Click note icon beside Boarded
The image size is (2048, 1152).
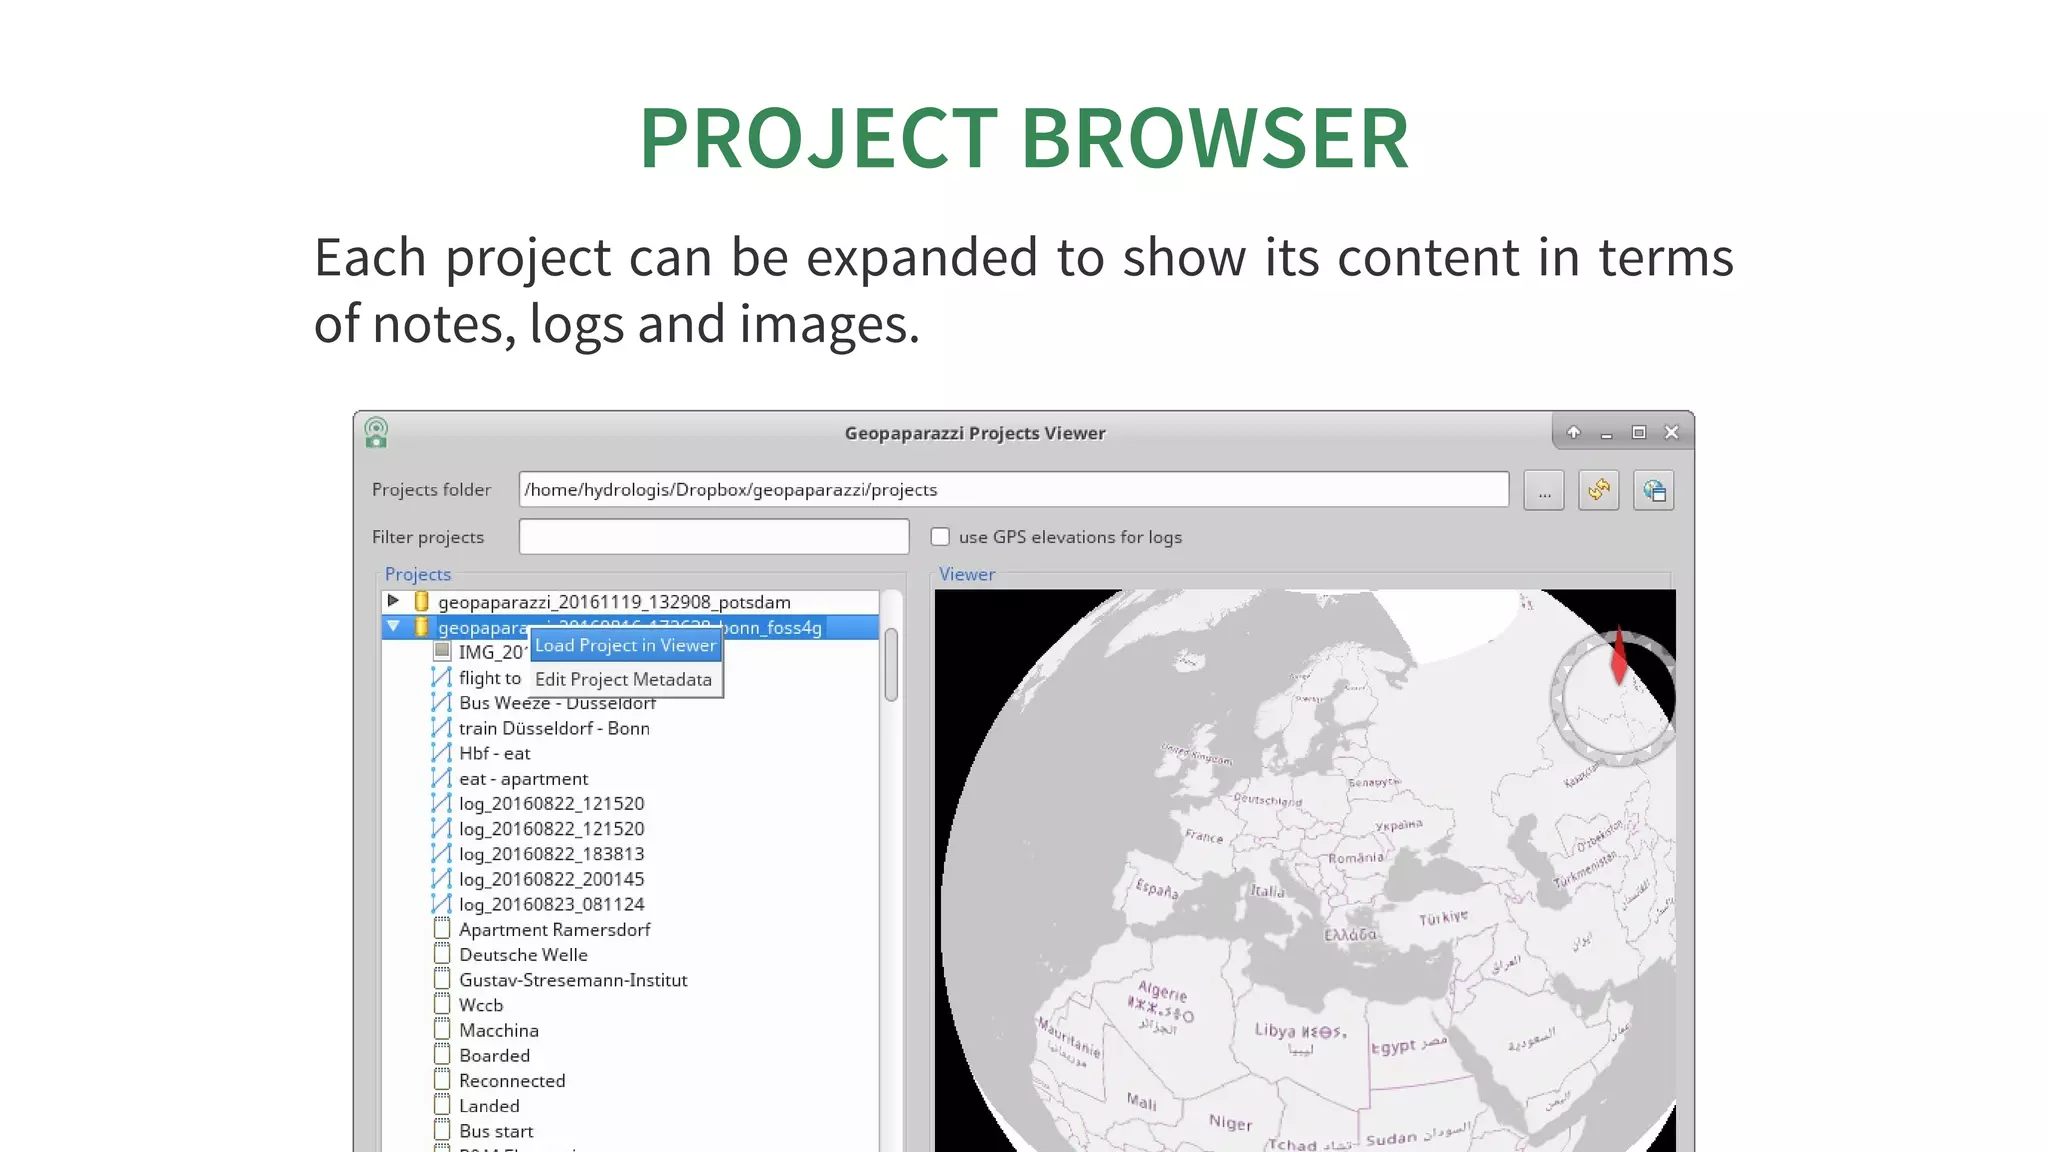click(x=442, y=1055)
